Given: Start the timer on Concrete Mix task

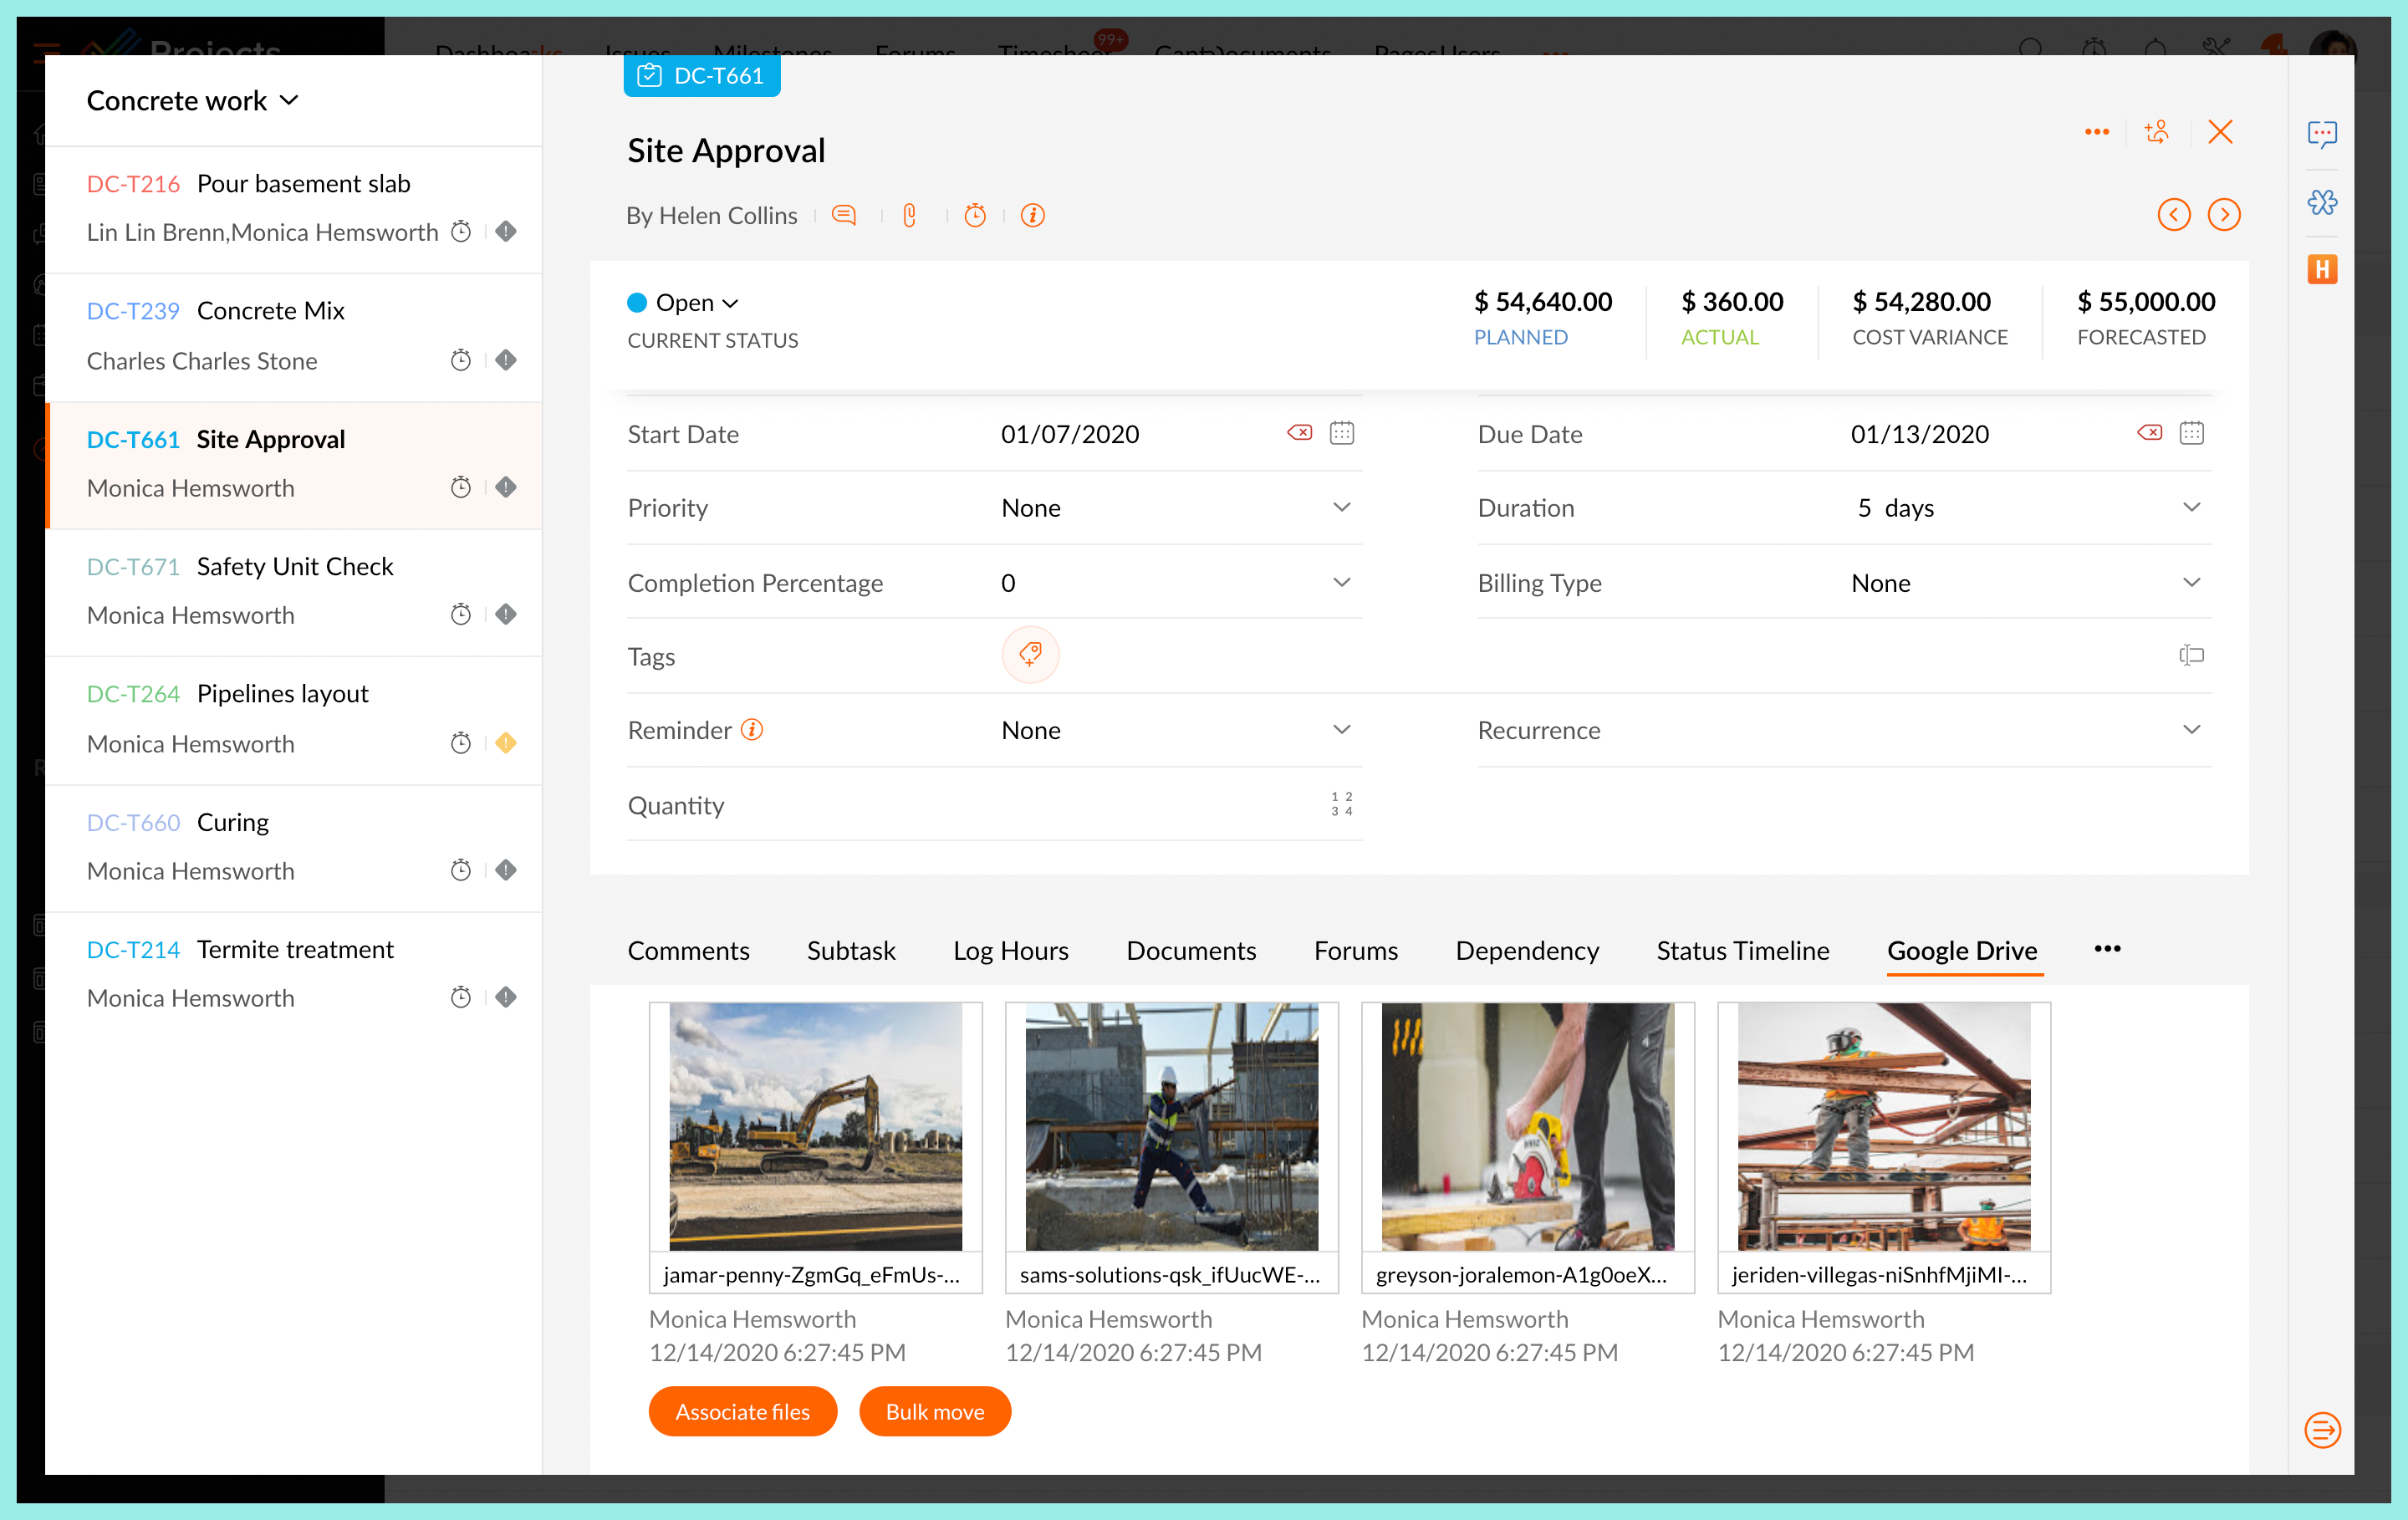Looking at the screenshot, I should 460,360.
